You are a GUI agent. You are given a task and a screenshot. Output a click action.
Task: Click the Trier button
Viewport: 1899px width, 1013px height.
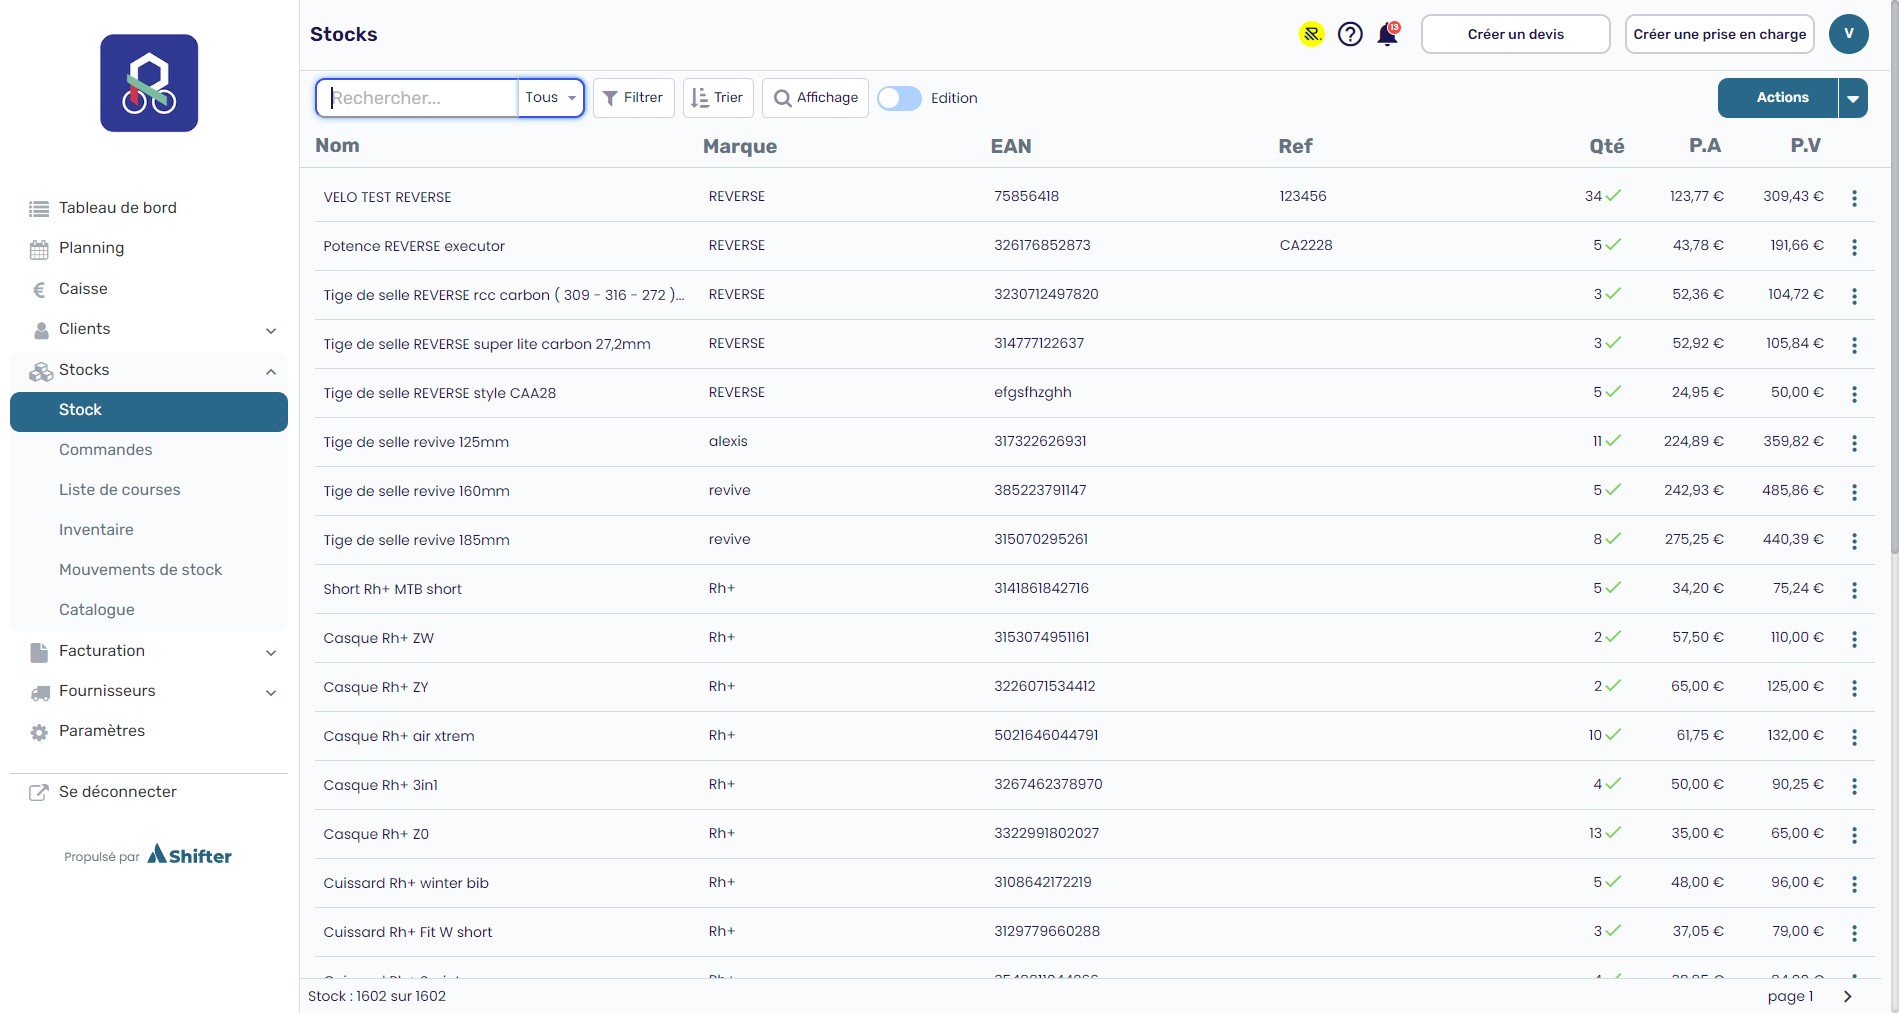coord(718,98)
